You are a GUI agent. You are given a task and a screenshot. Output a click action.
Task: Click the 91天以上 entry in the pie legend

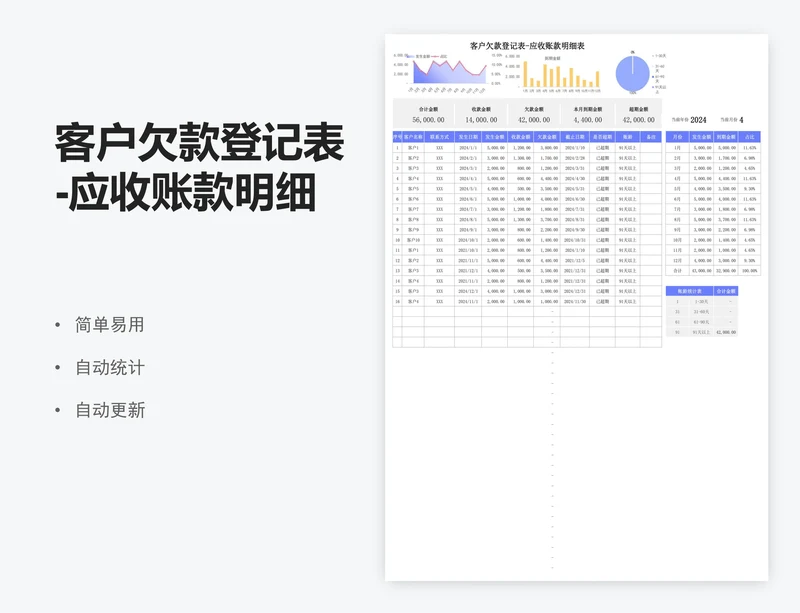(658, 89)
